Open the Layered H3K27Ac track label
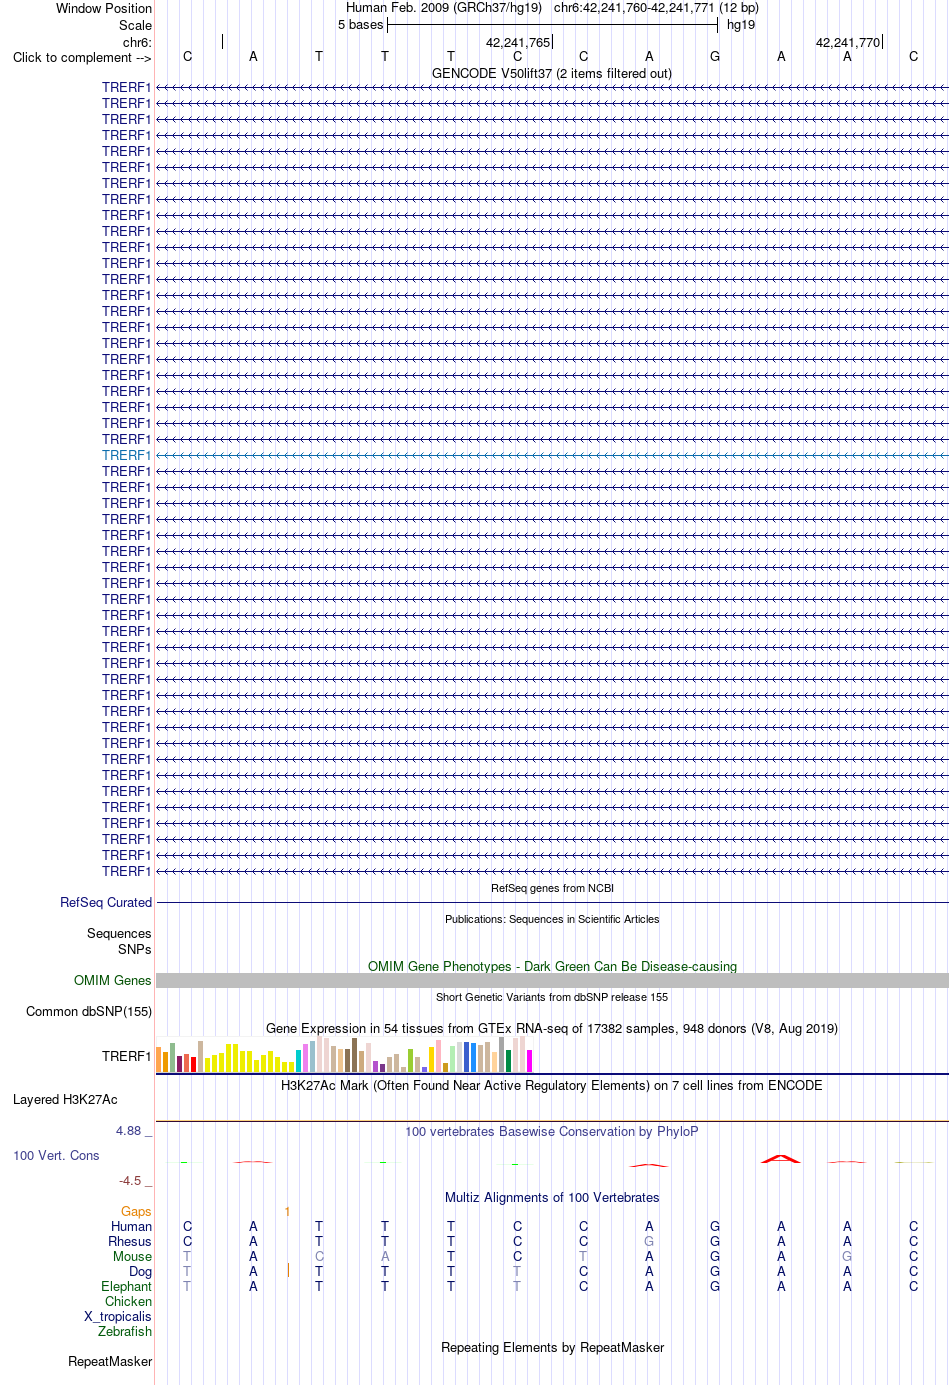 65,1099
